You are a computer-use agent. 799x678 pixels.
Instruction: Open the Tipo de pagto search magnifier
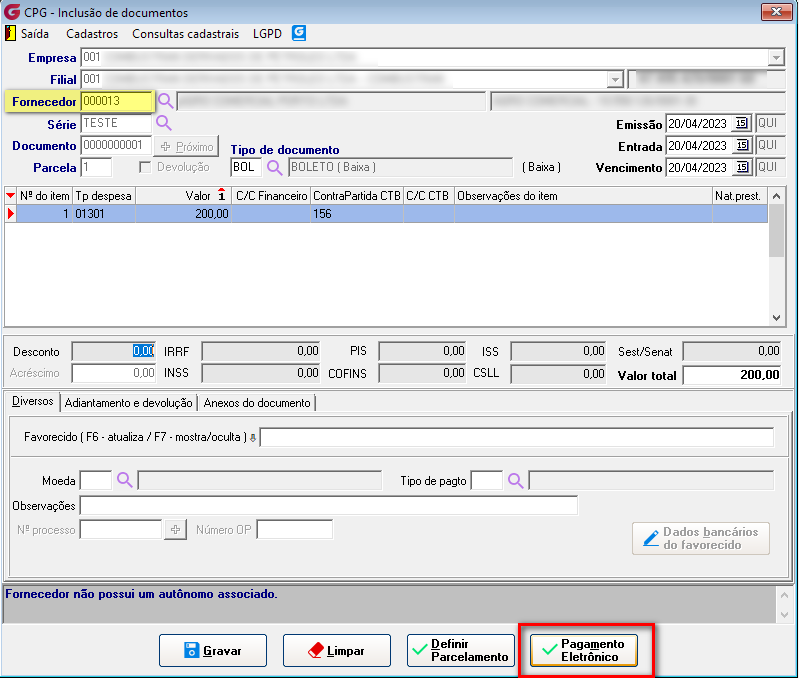click(x=515, y=480)
